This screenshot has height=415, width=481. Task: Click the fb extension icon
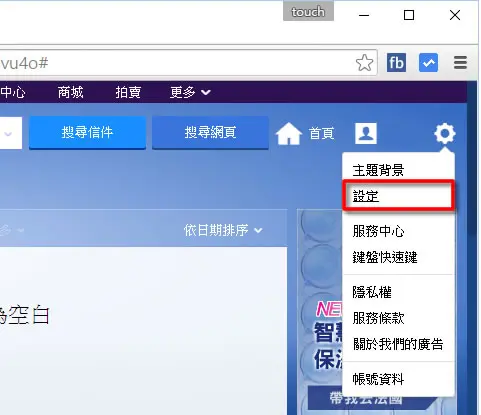[x=396, y=63]
